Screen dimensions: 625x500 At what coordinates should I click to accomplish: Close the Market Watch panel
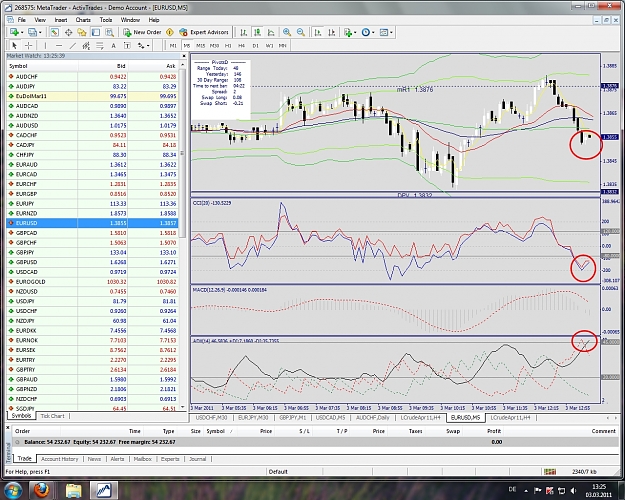click(x=184, y=56)
